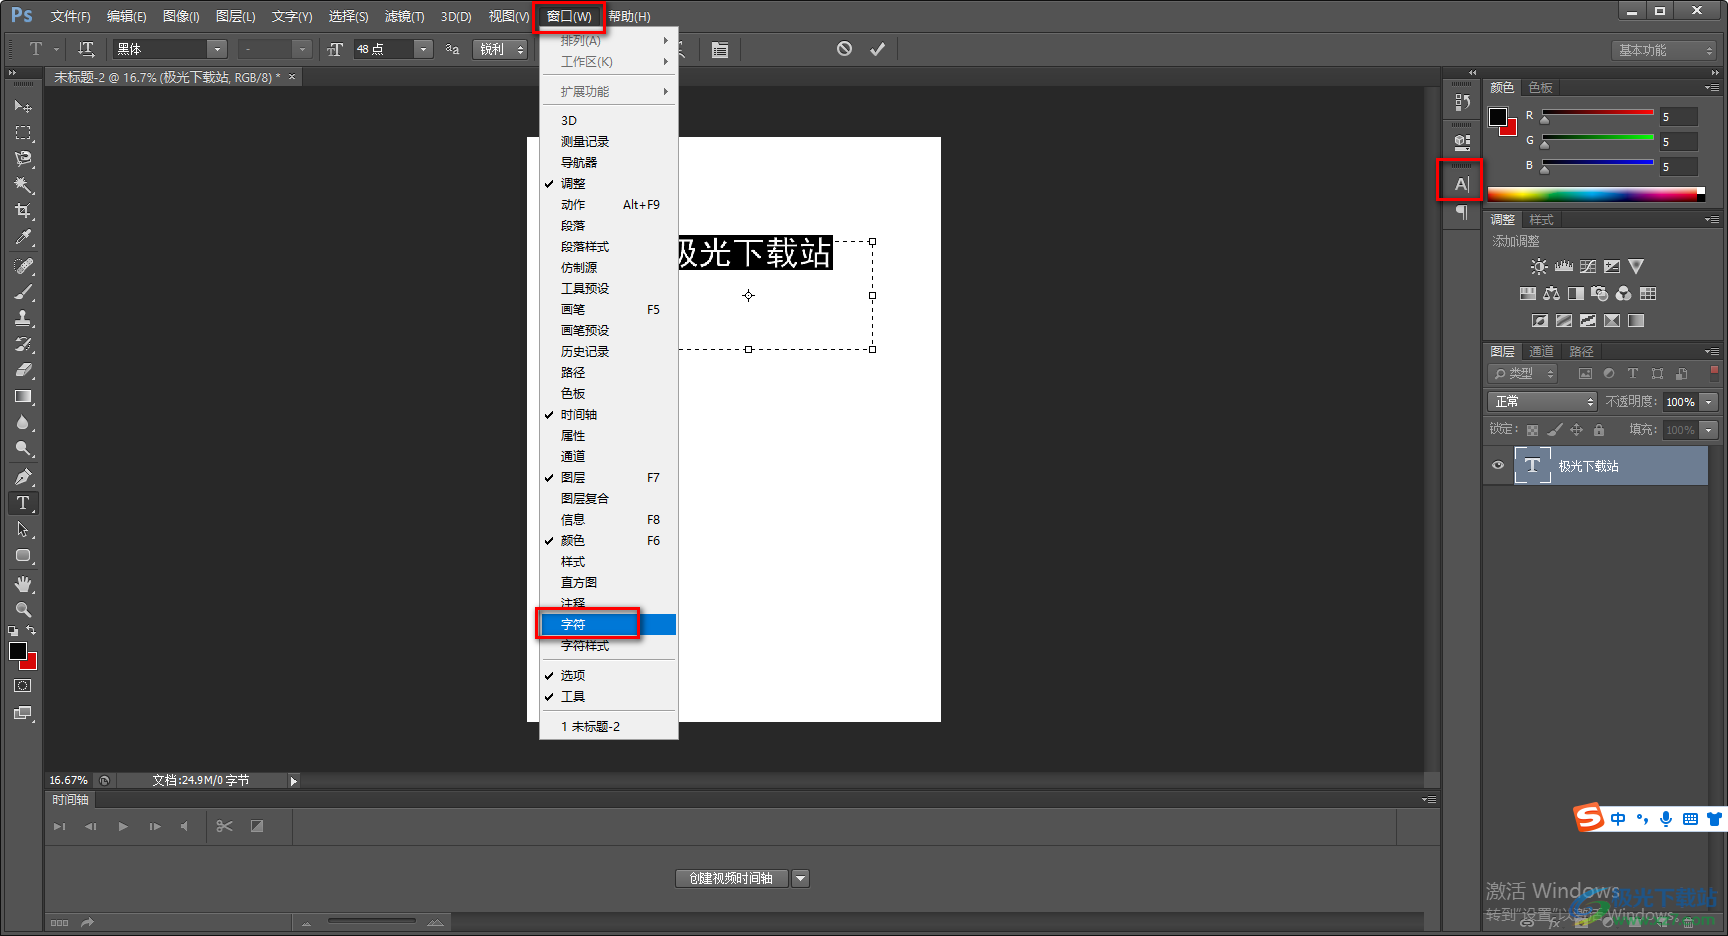Click the R value input field

click(1679, 117)
